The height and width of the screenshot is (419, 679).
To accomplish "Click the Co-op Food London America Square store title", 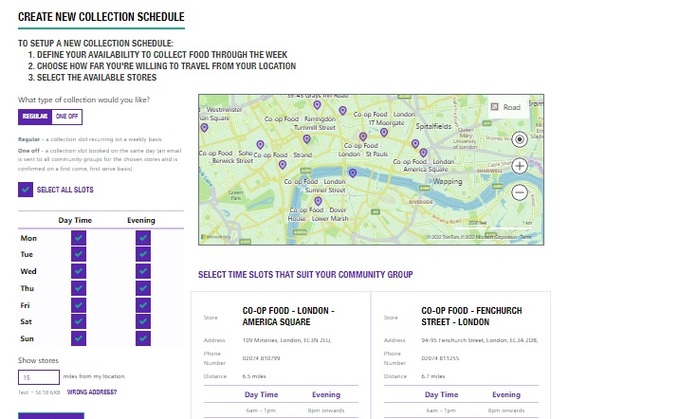I will 288,316.
